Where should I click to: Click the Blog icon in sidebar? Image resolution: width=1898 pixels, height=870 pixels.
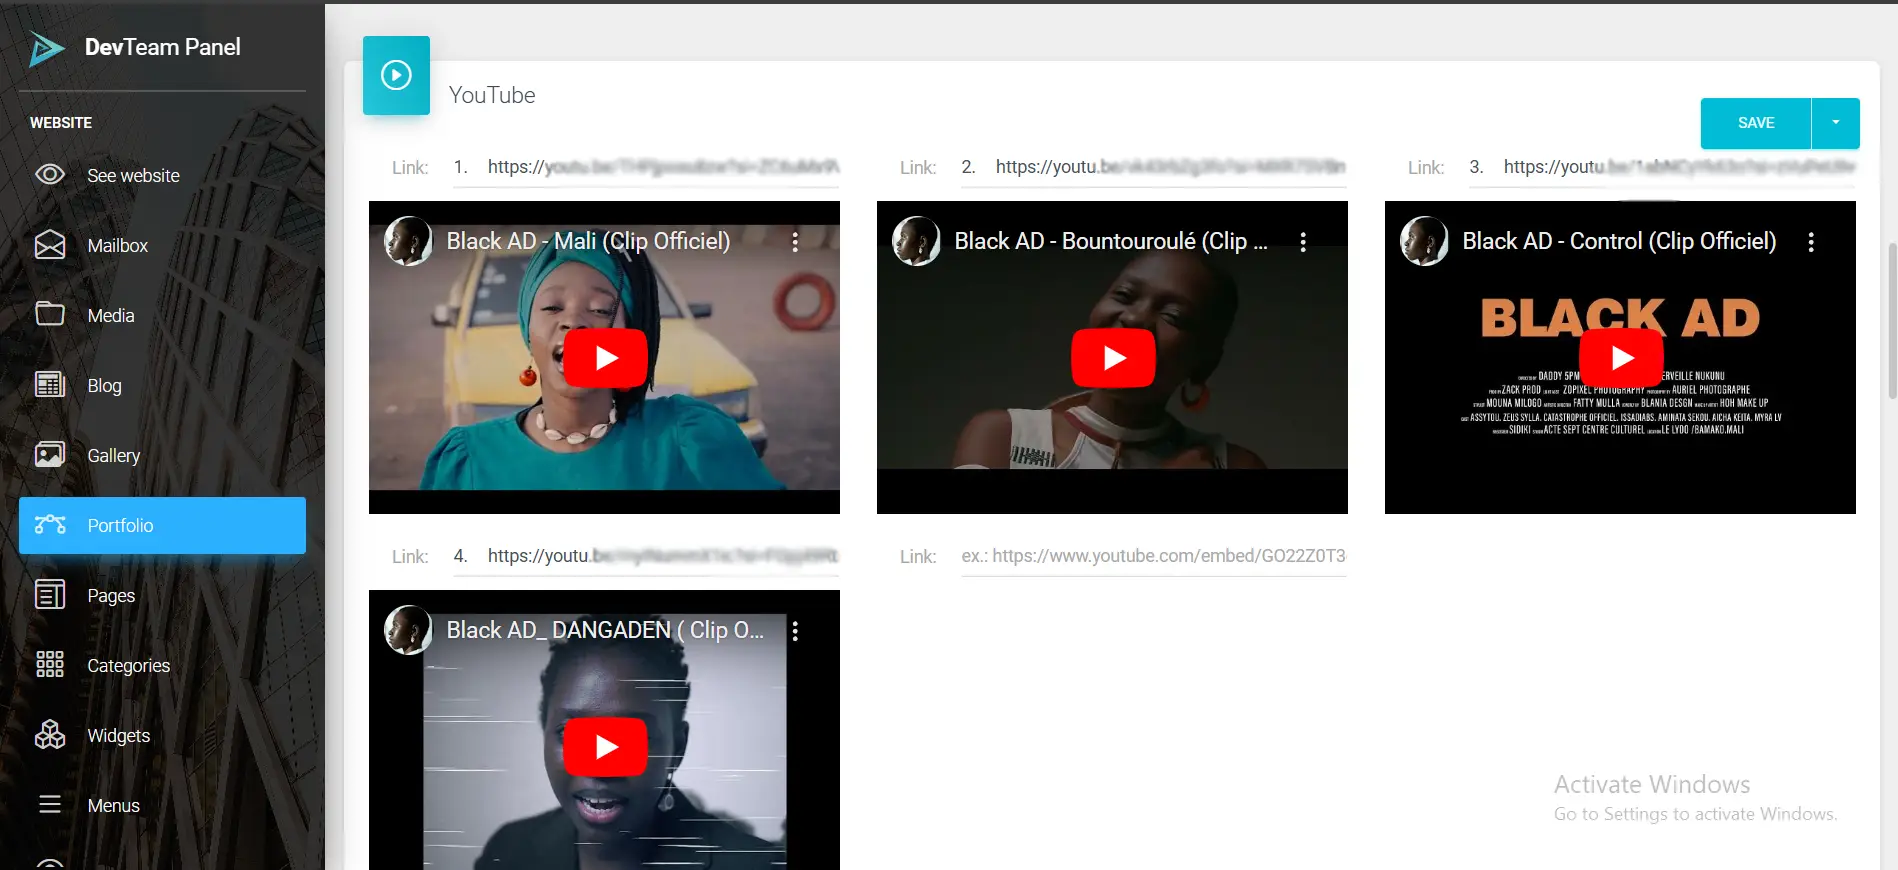click(50, 385)
